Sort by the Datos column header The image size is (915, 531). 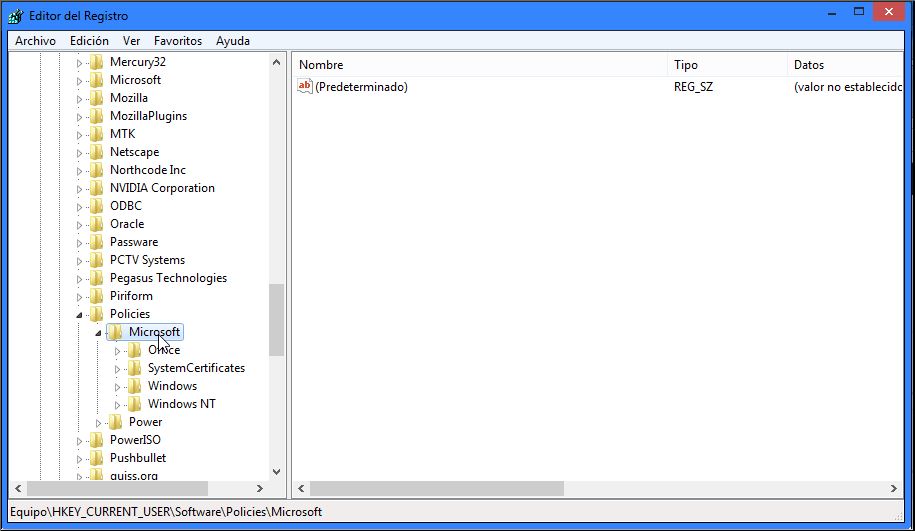[x=846, y=65]
